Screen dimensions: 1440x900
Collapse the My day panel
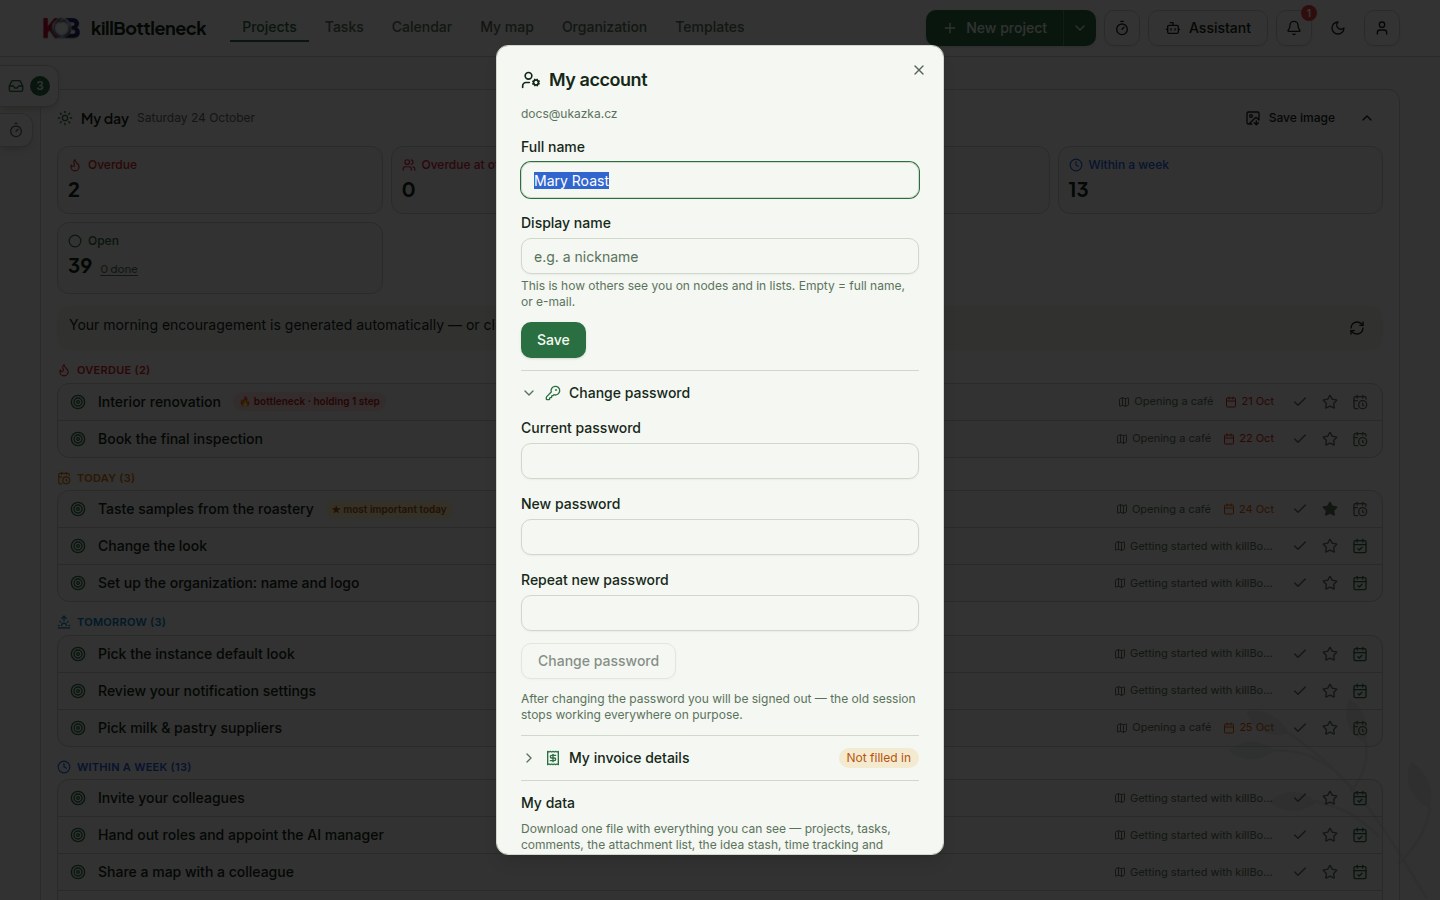click(x=1367, y=118)
